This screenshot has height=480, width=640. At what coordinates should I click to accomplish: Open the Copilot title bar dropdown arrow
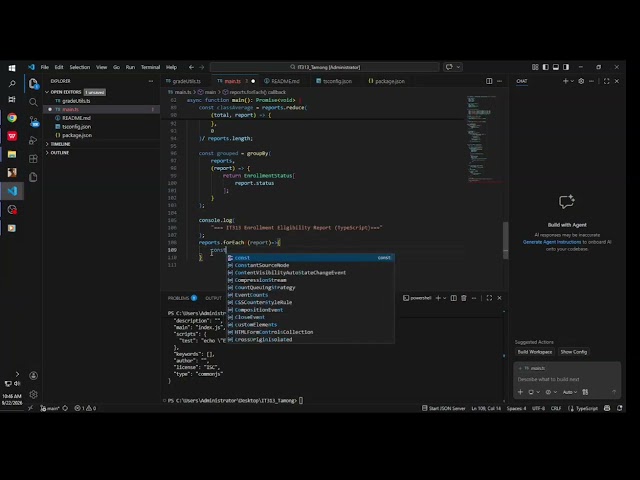(458, 67)
